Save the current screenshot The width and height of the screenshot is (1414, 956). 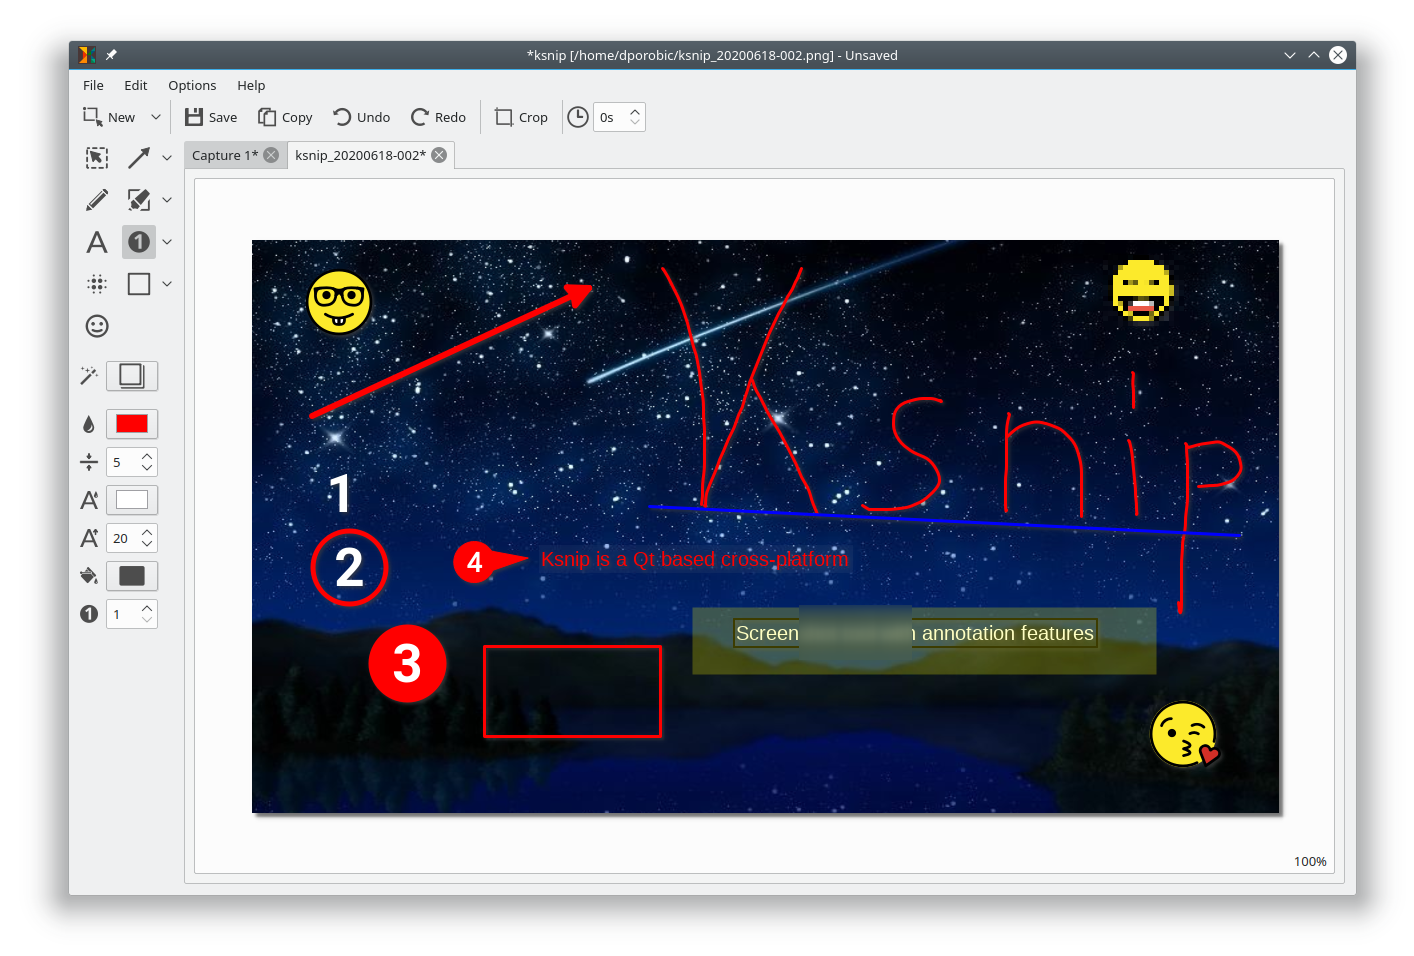pos(211,117)
